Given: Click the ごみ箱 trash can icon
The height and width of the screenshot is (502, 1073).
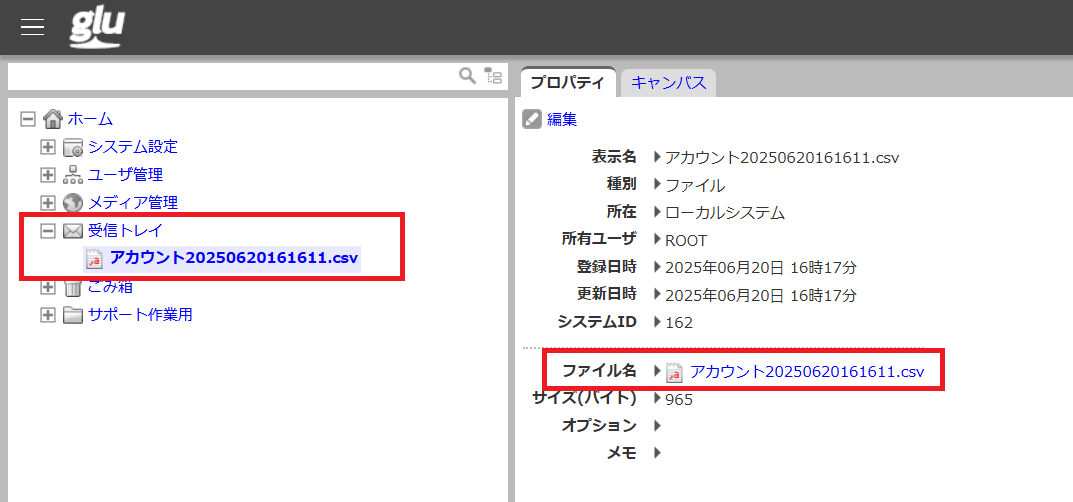Looking at the screenshot, I should click(73, 288).
